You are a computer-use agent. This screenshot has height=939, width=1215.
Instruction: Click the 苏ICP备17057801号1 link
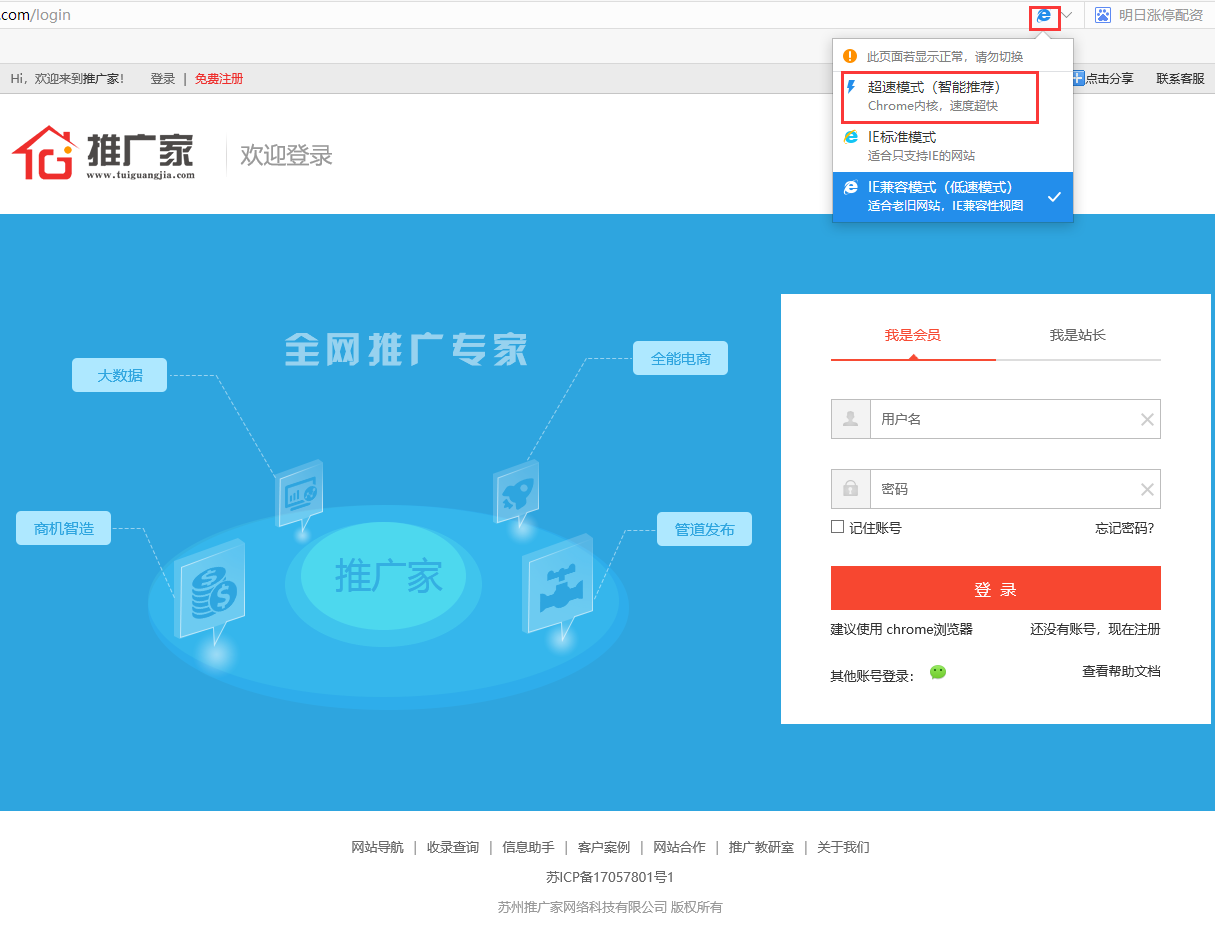pos(610,877)
